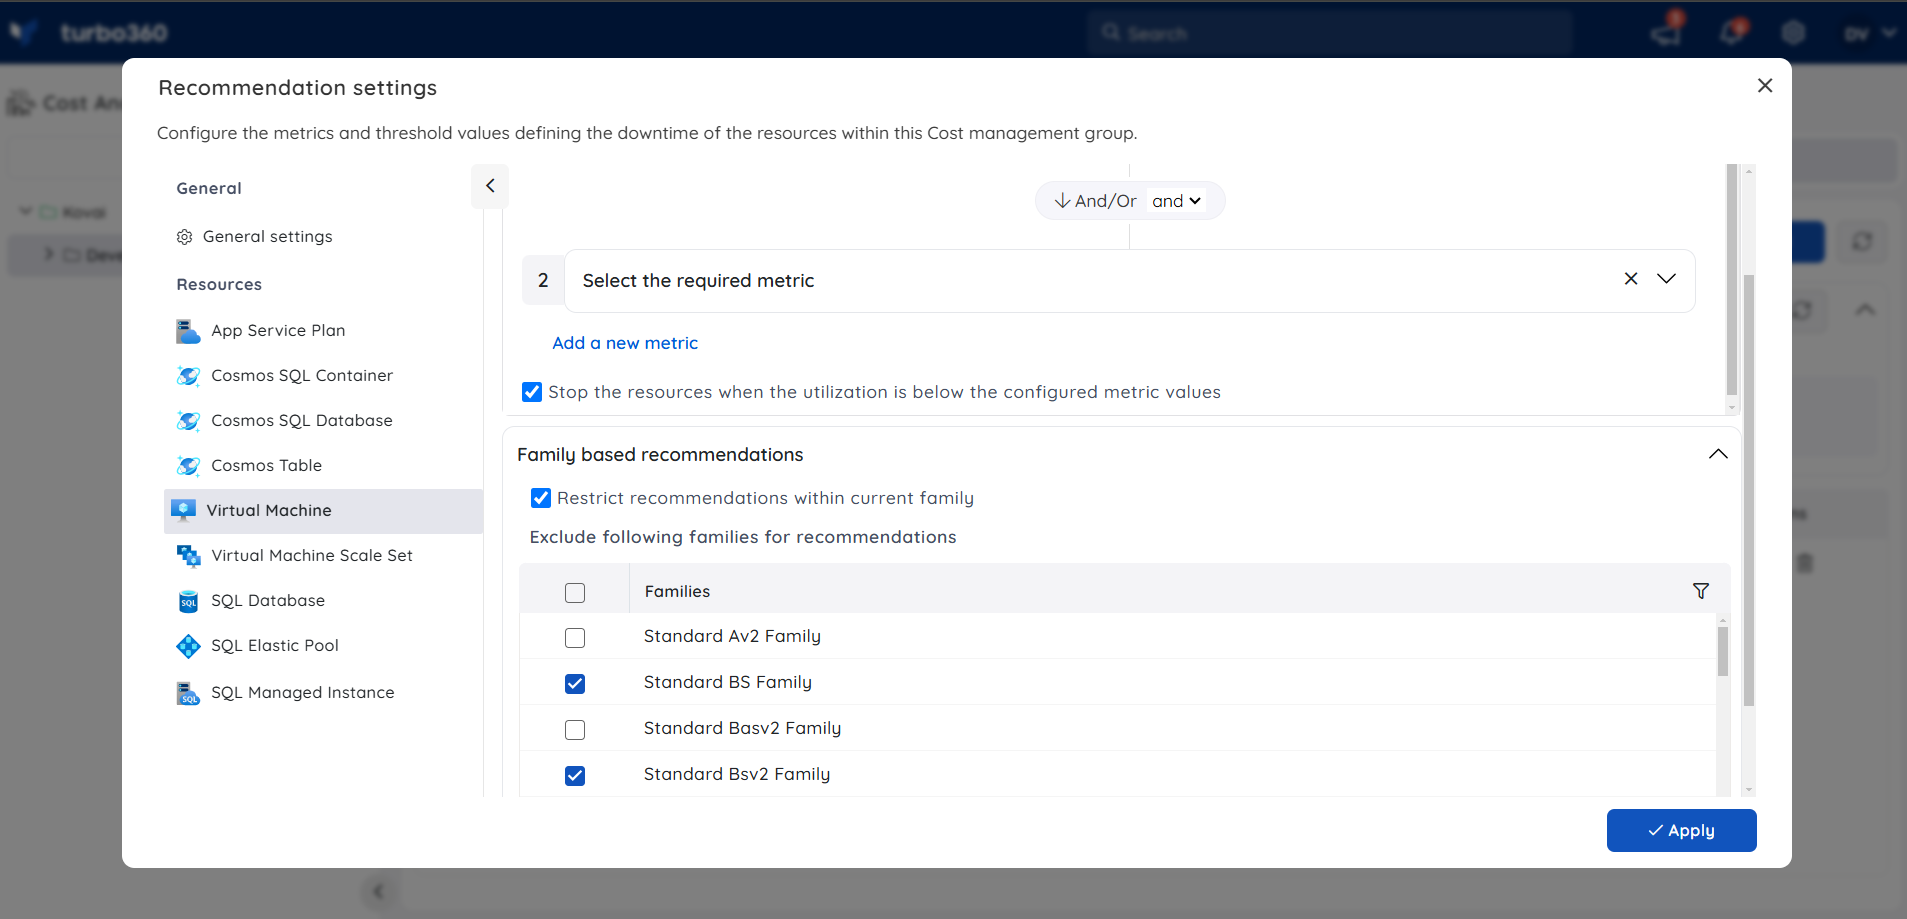Click the Cosmos Table icon
Viewport: 1907px width, 919px height.
[188, 466]
